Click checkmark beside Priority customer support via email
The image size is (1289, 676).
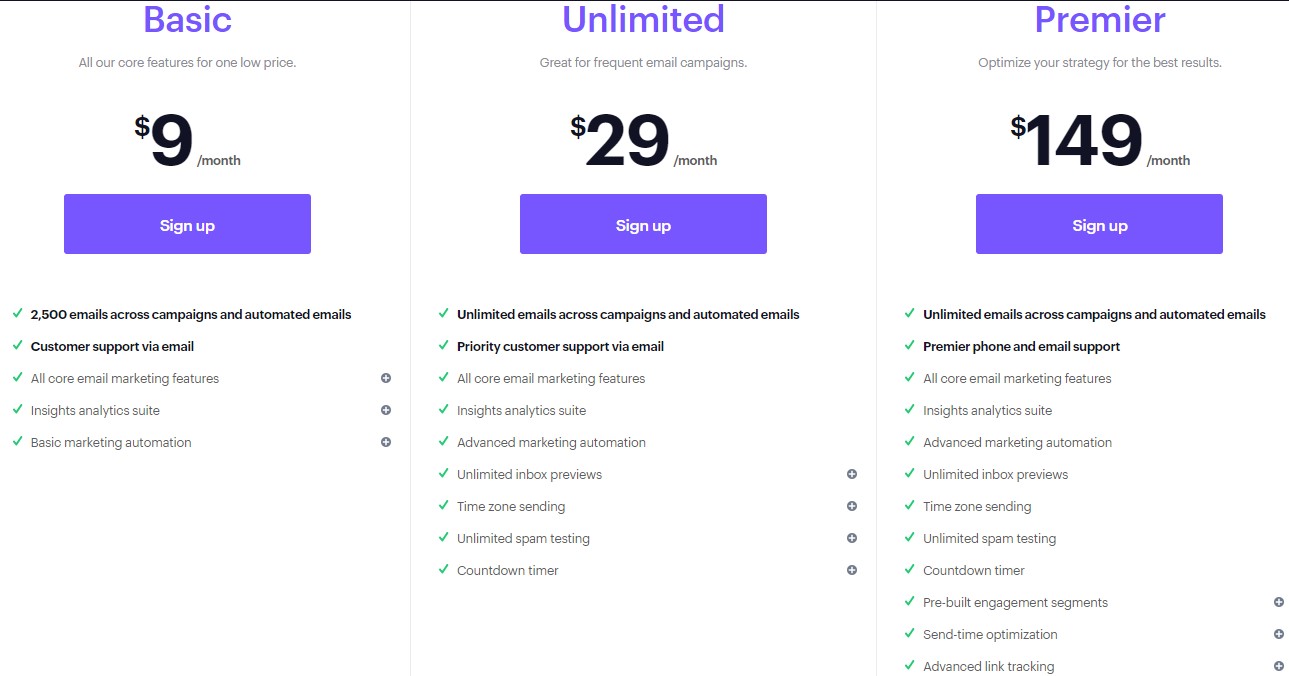coord(444,346)
